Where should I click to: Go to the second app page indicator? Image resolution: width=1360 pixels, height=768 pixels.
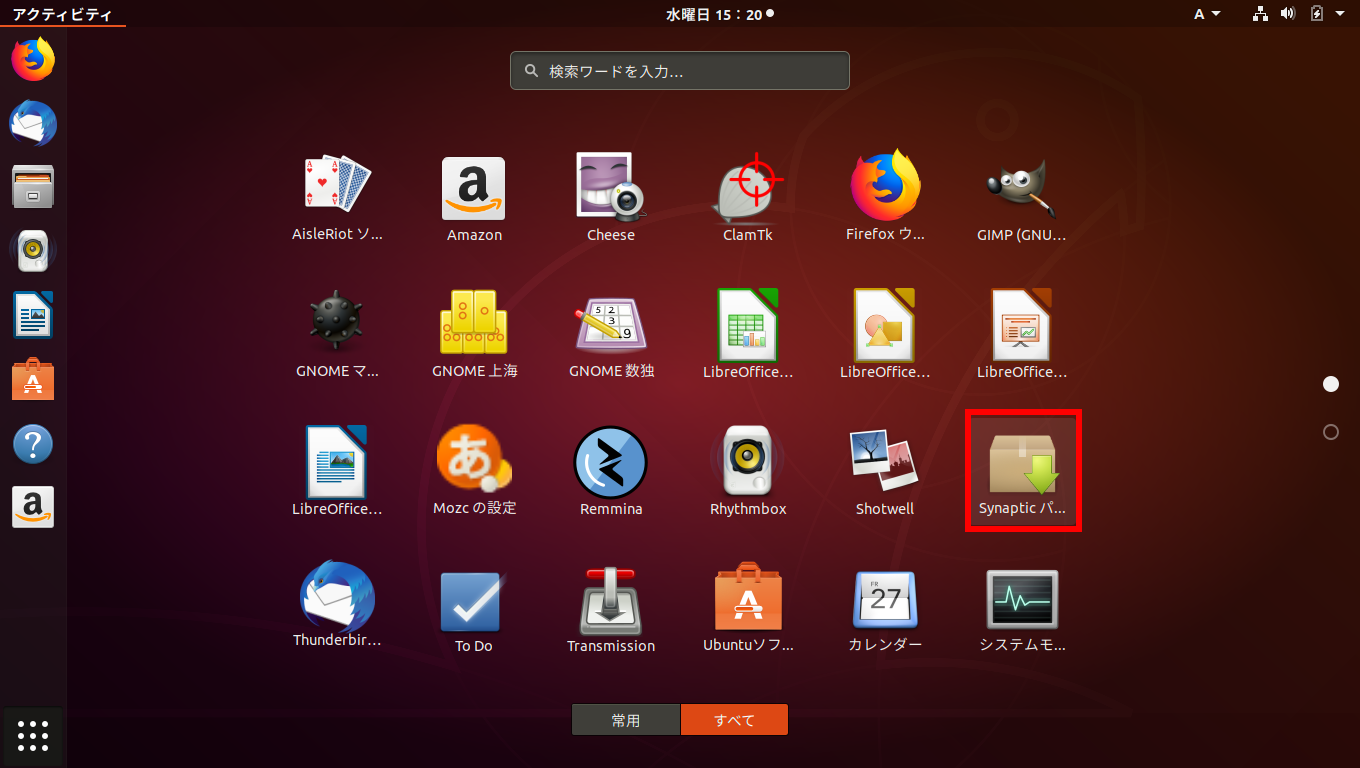click(1331, 432)
